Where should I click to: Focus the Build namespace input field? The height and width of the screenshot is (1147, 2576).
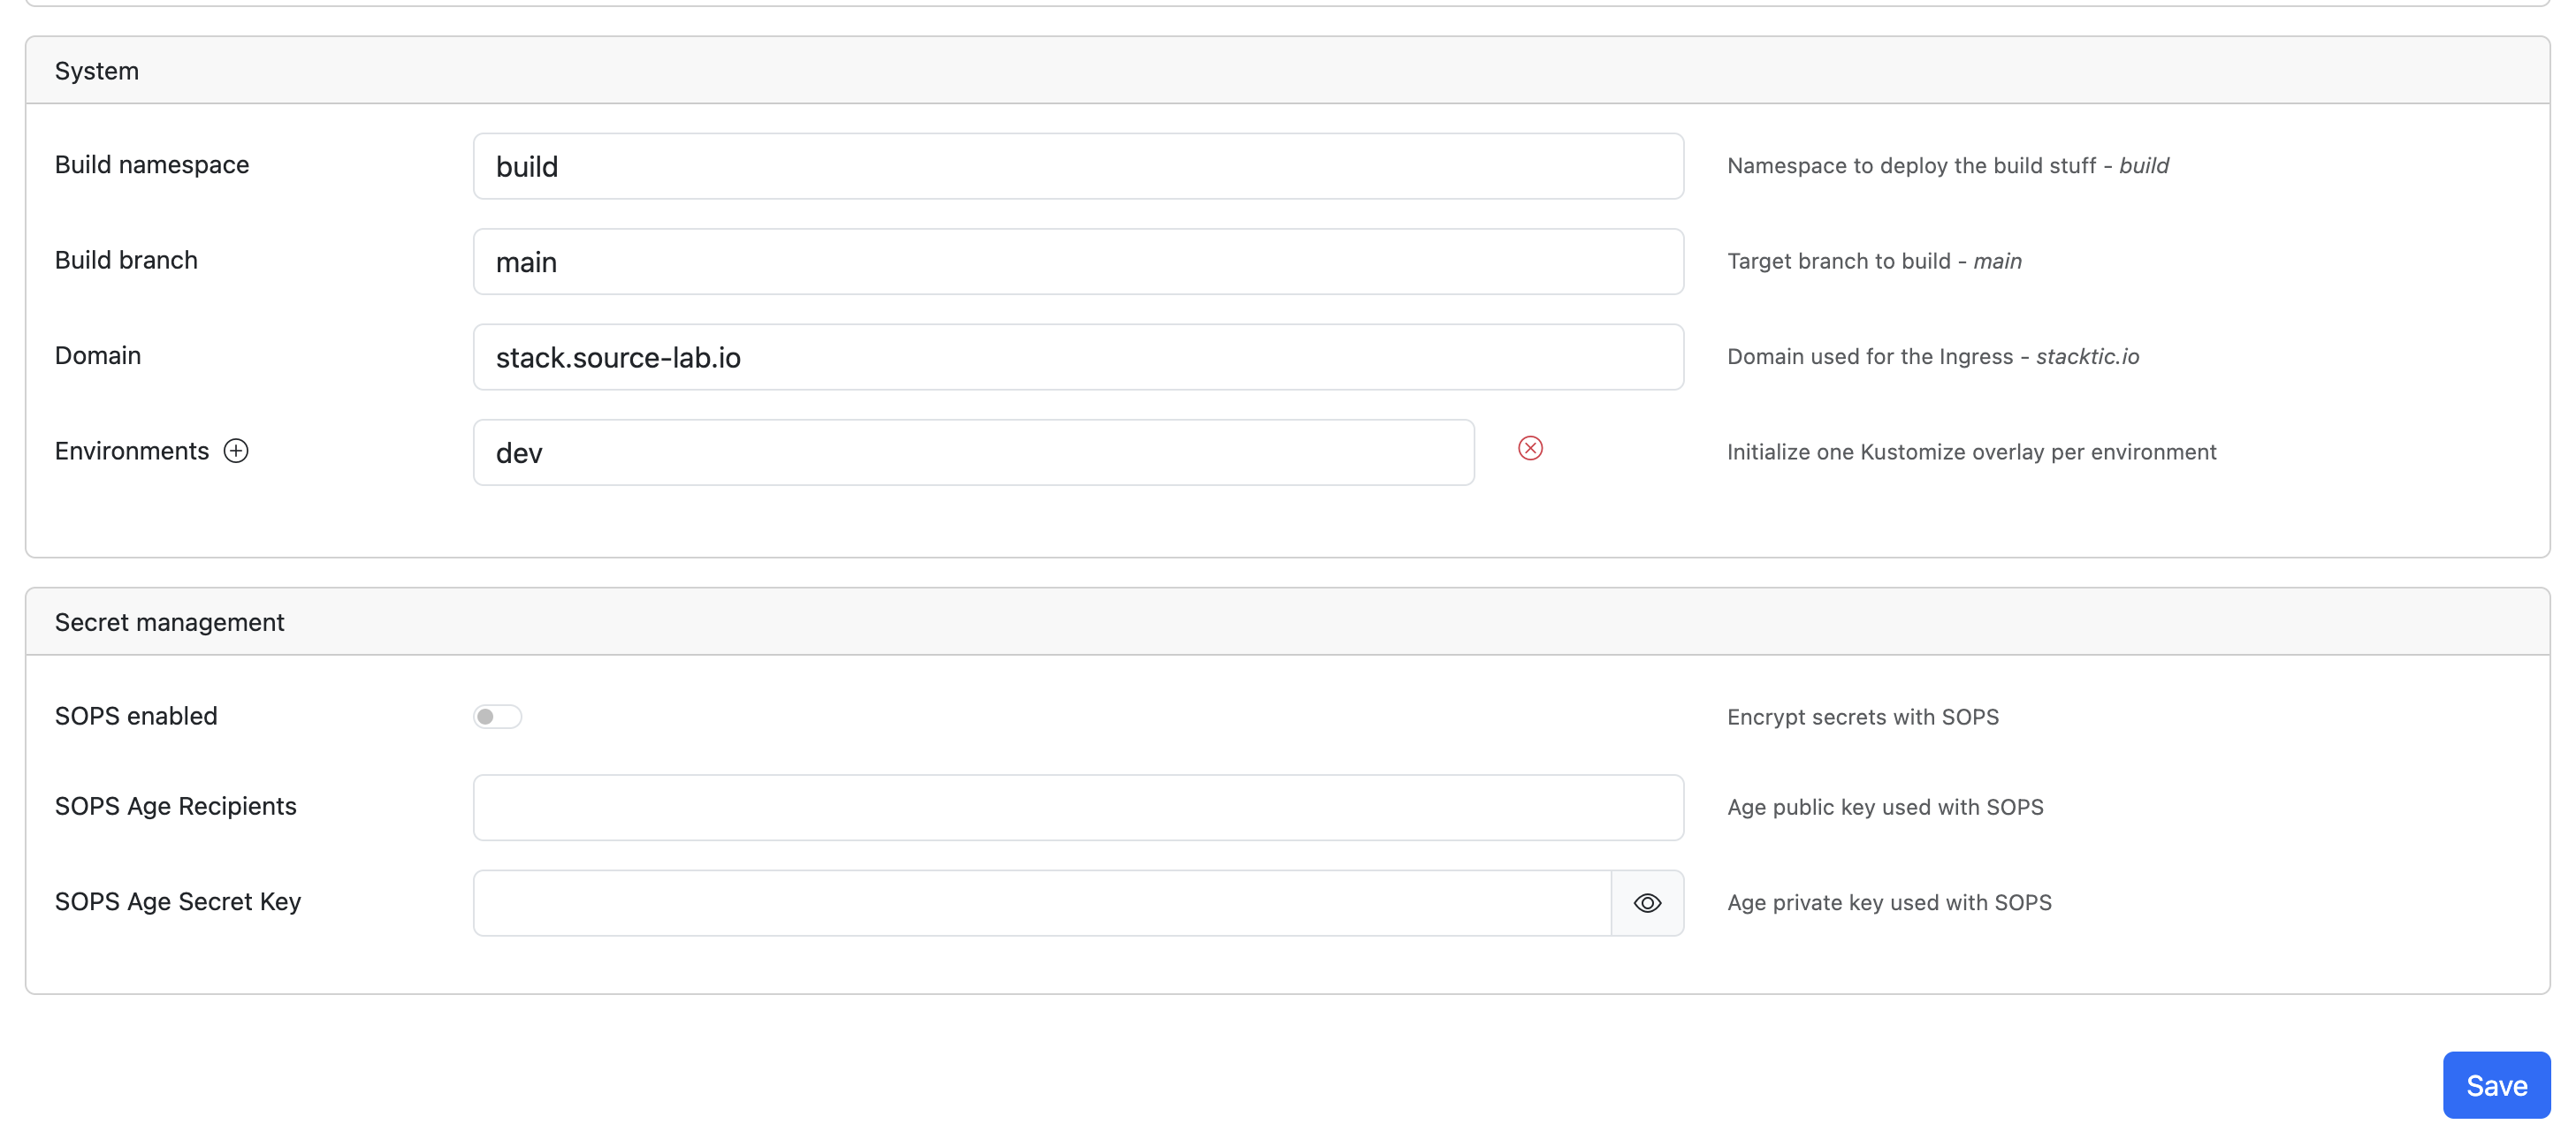(1077, 166)
